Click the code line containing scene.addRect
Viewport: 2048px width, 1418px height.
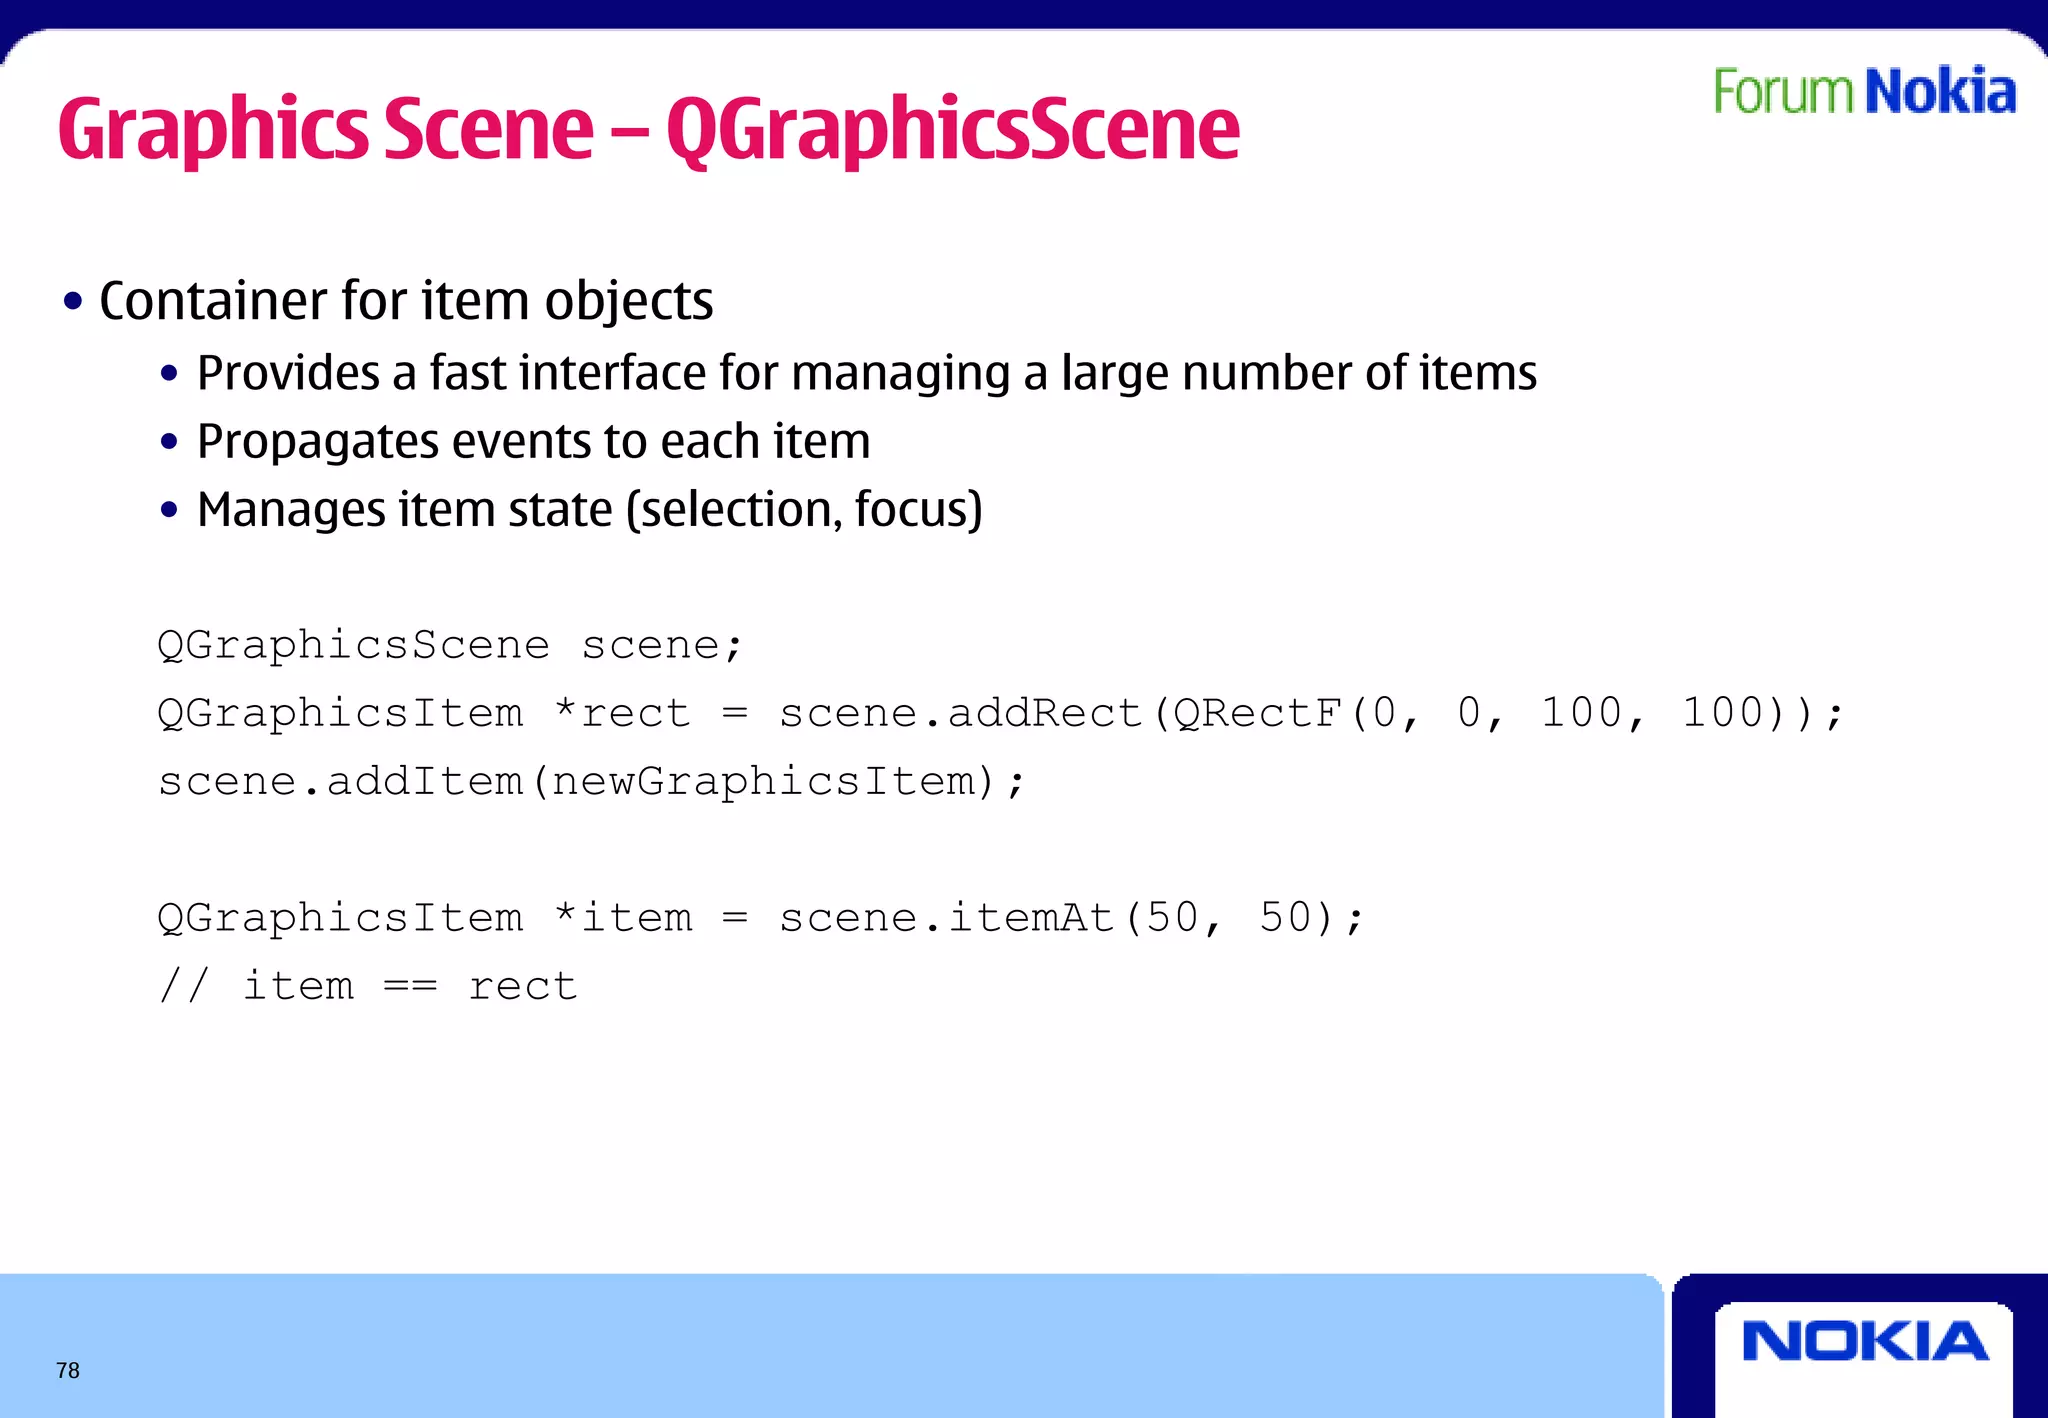coord(1000,713)
